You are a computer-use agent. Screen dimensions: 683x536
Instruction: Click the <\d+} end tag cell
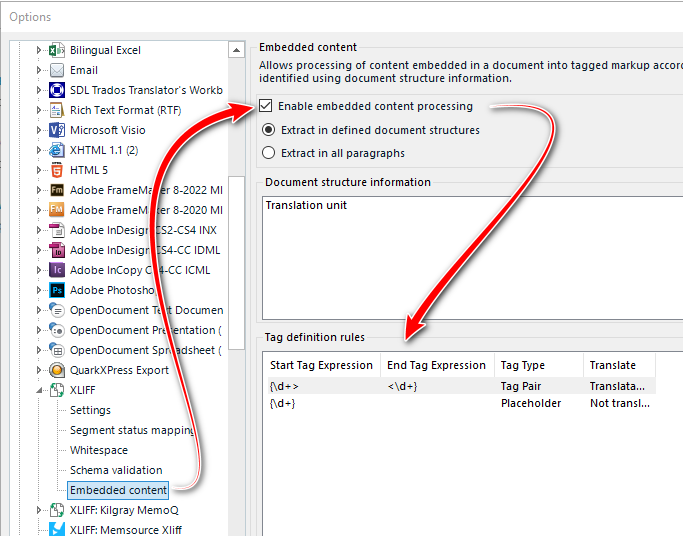pos(402,386)
